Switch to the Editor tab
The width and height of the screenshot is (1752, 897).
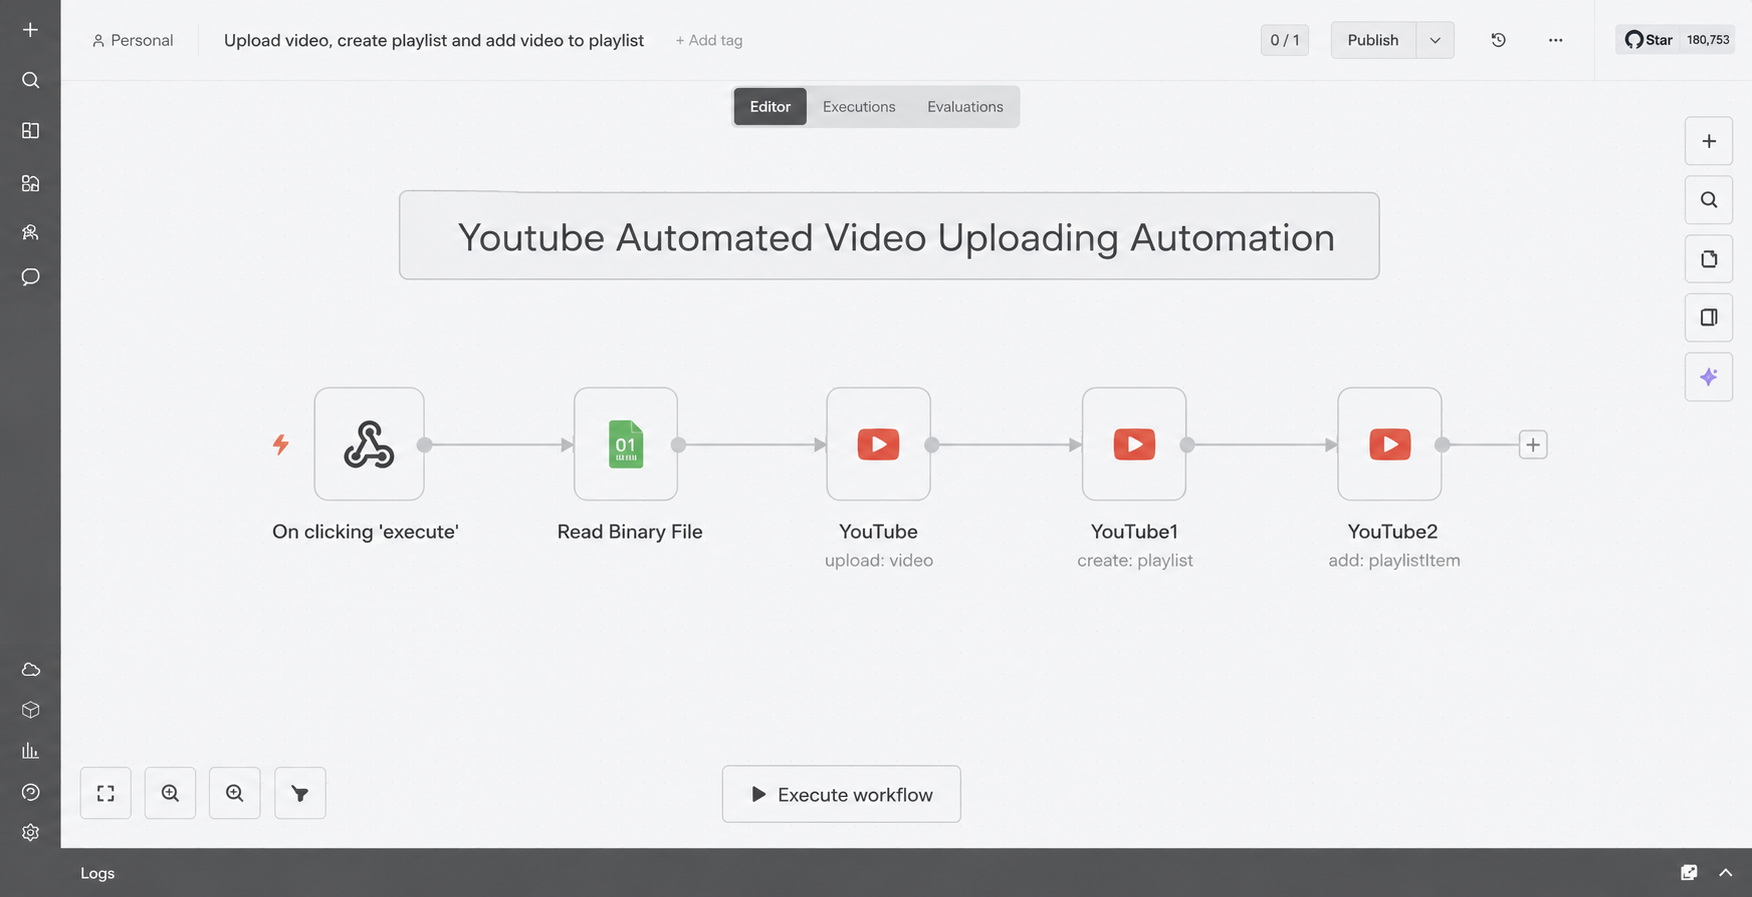[770, 106]
